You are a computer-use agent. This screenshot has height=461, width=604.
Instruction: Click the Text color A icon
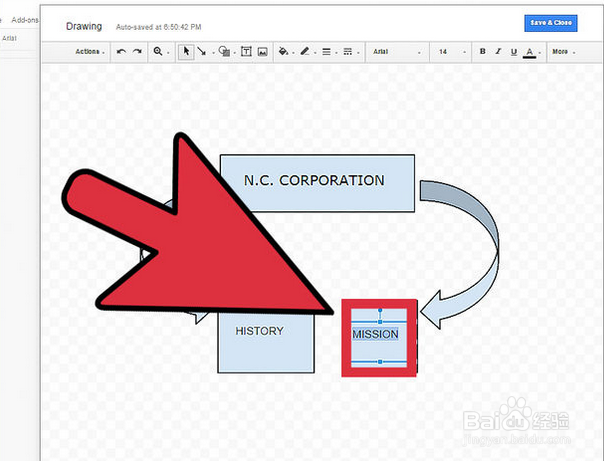[x=530, y=52]
